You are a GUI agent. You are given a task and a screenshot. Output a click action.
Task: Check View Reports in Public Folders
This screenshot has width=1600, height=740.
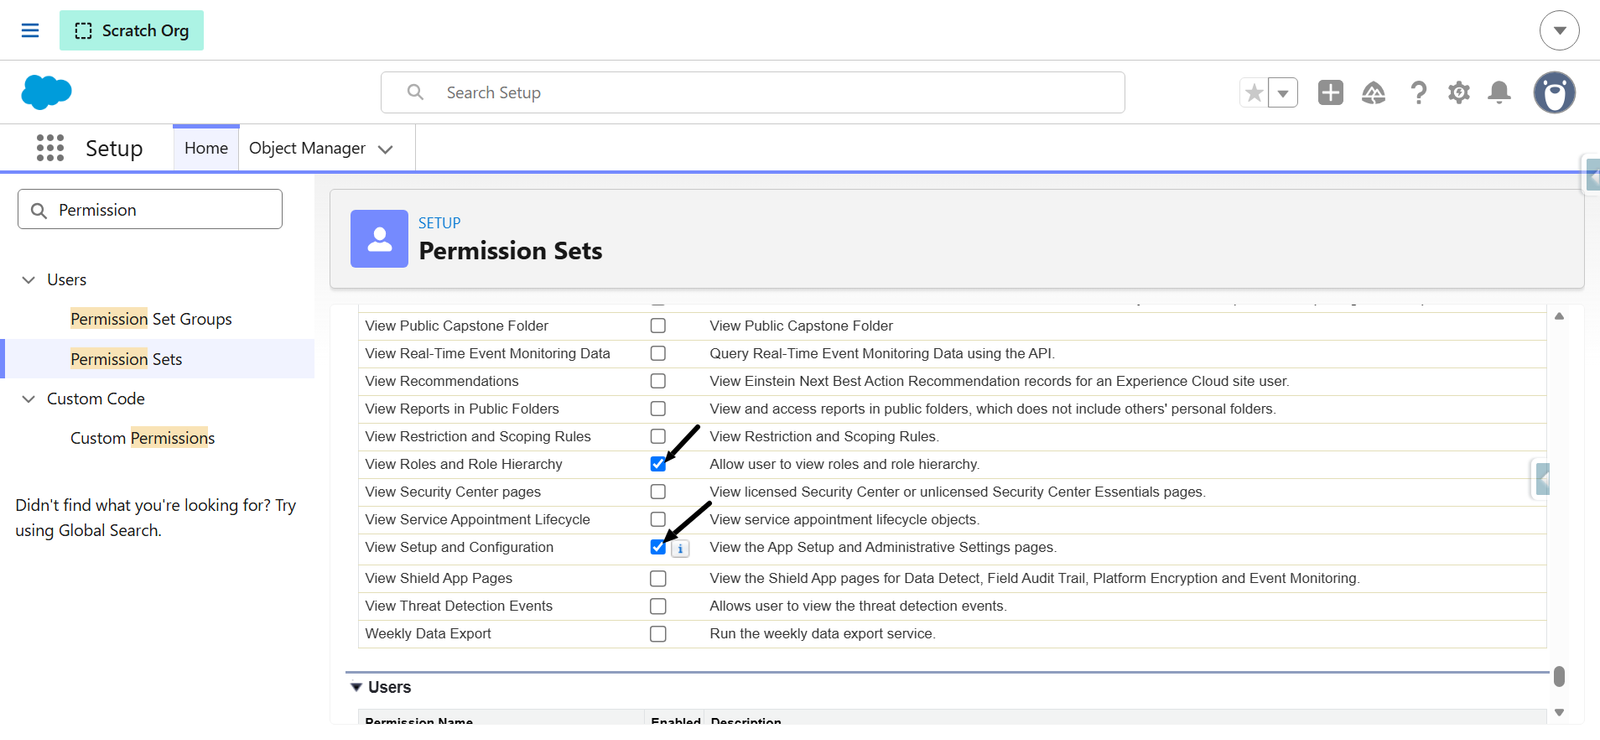point(658,409)
